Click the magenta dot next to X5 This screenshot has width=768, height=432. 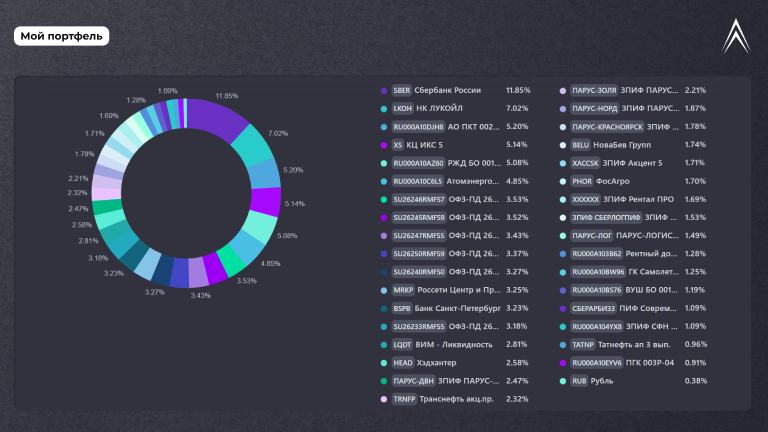coord(384,145)
